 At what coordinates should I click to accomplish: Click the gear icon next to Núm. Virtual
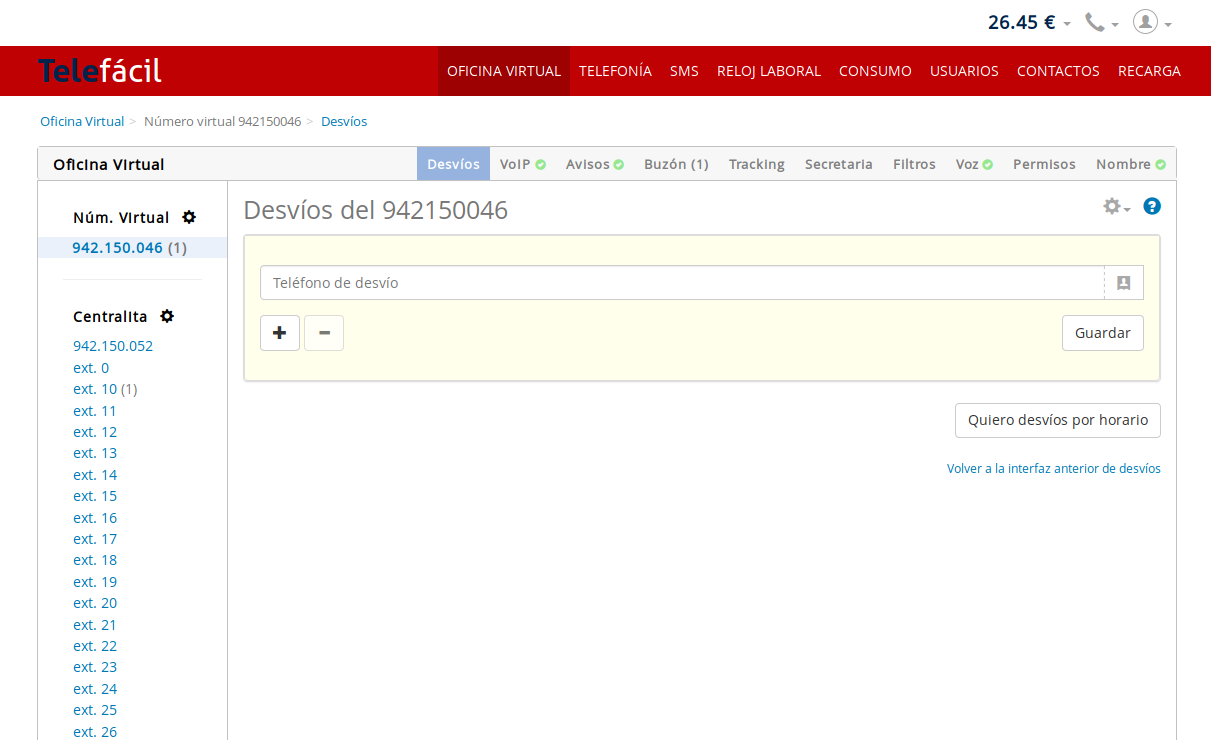click(x=189, y=217)
